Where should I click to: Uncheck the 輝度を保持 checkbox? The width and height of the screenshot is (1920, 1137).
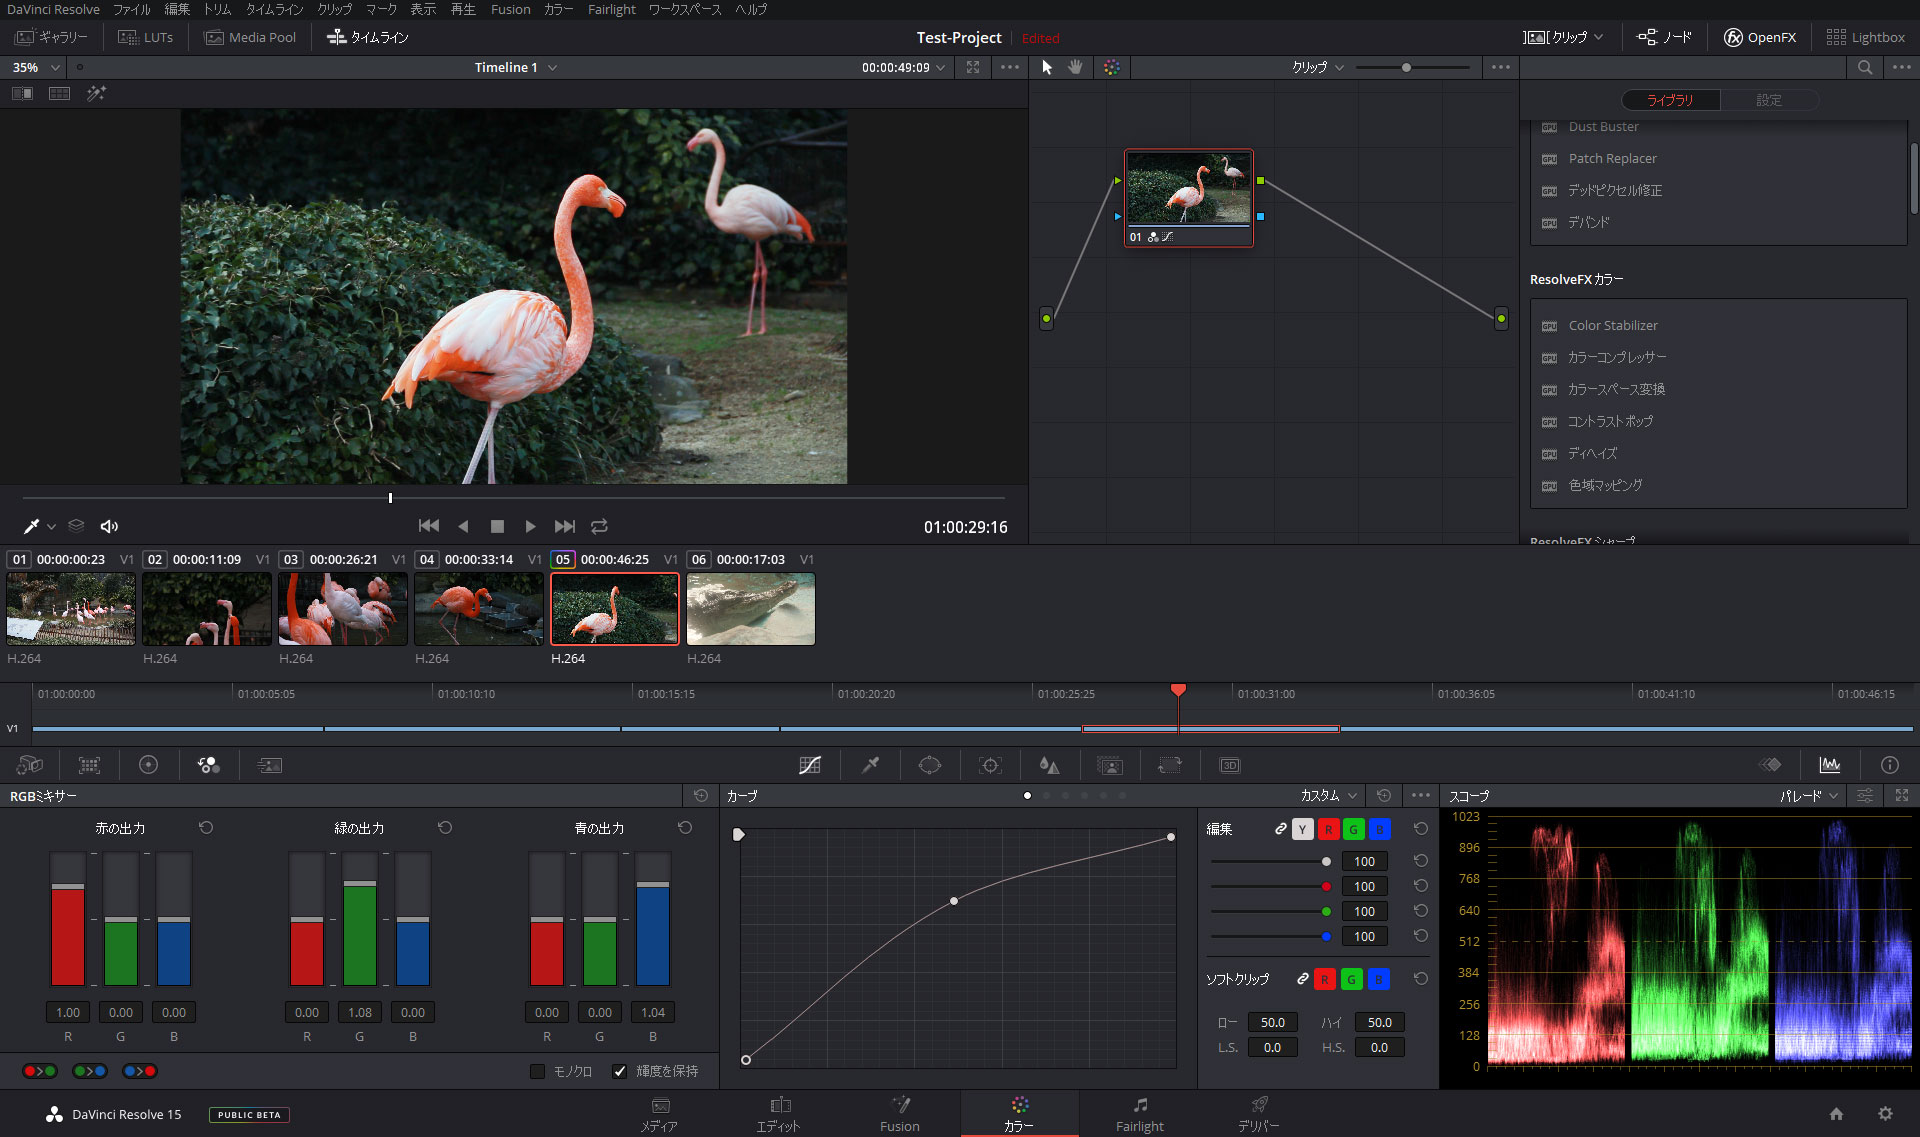pos(620,1071)
